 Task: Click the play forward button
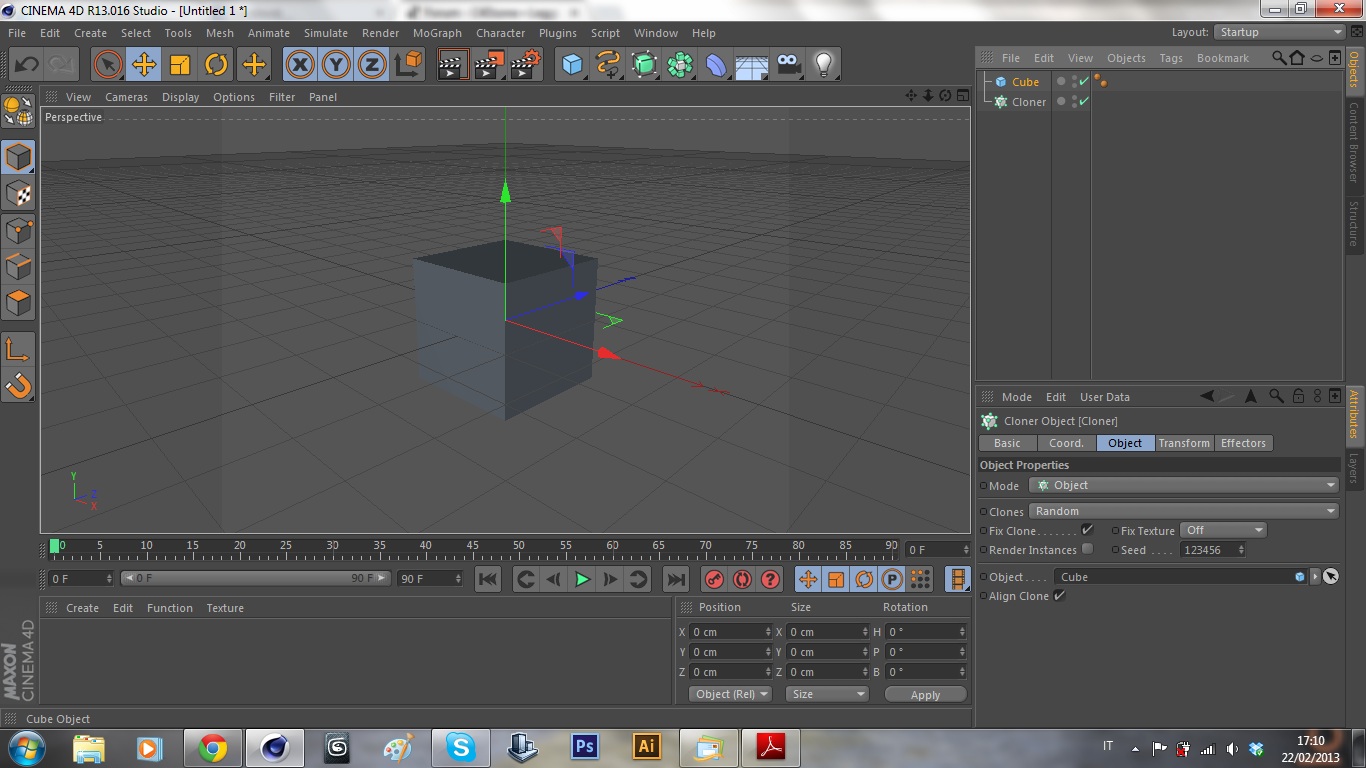coord(582,579)
